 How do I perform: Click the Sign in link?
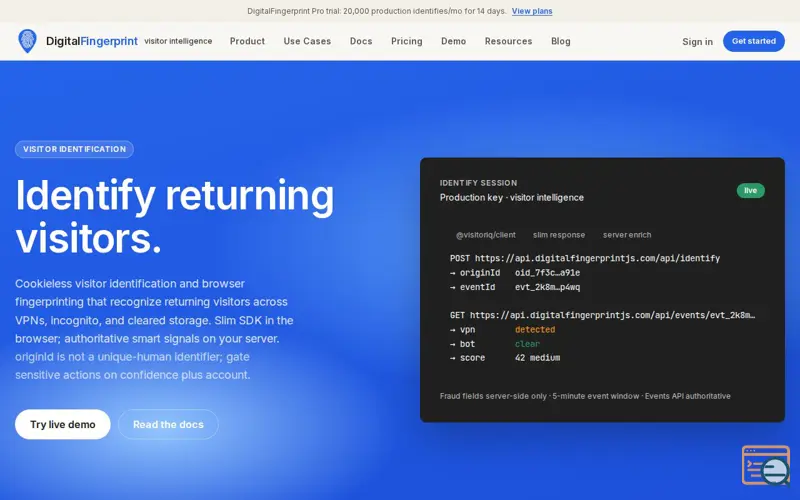pos(697,42)
